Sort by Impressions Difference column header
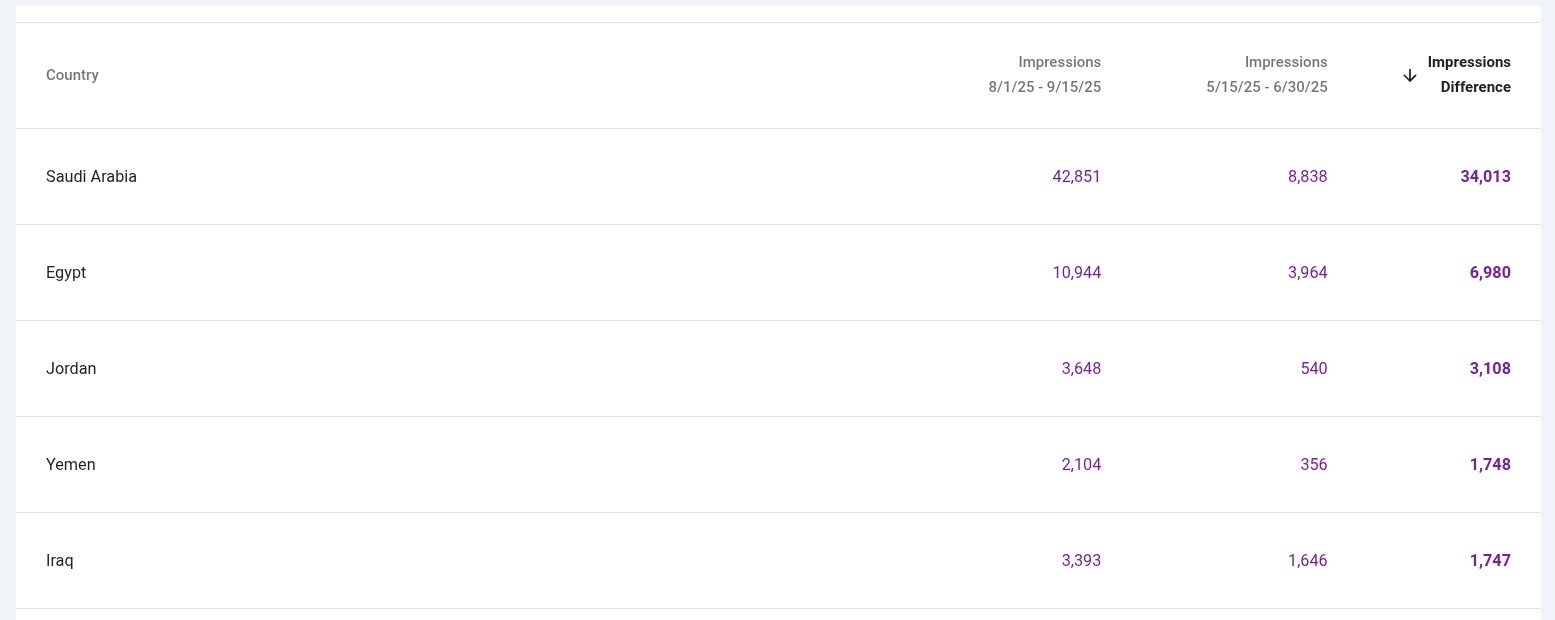1555x620 pixels. (1468, 75)
